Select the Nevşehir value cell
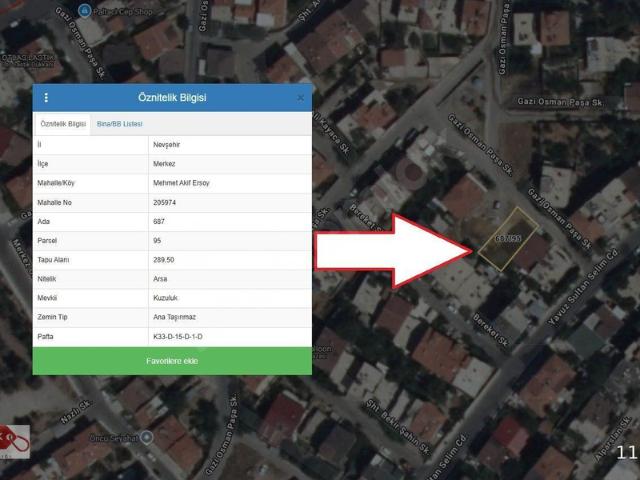The image size is (640, 480). (167, 145)
